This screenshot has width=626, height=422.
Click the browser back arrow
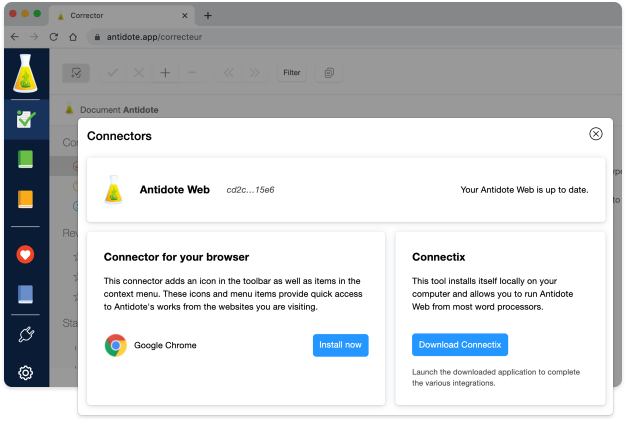(x=15, y=37)
